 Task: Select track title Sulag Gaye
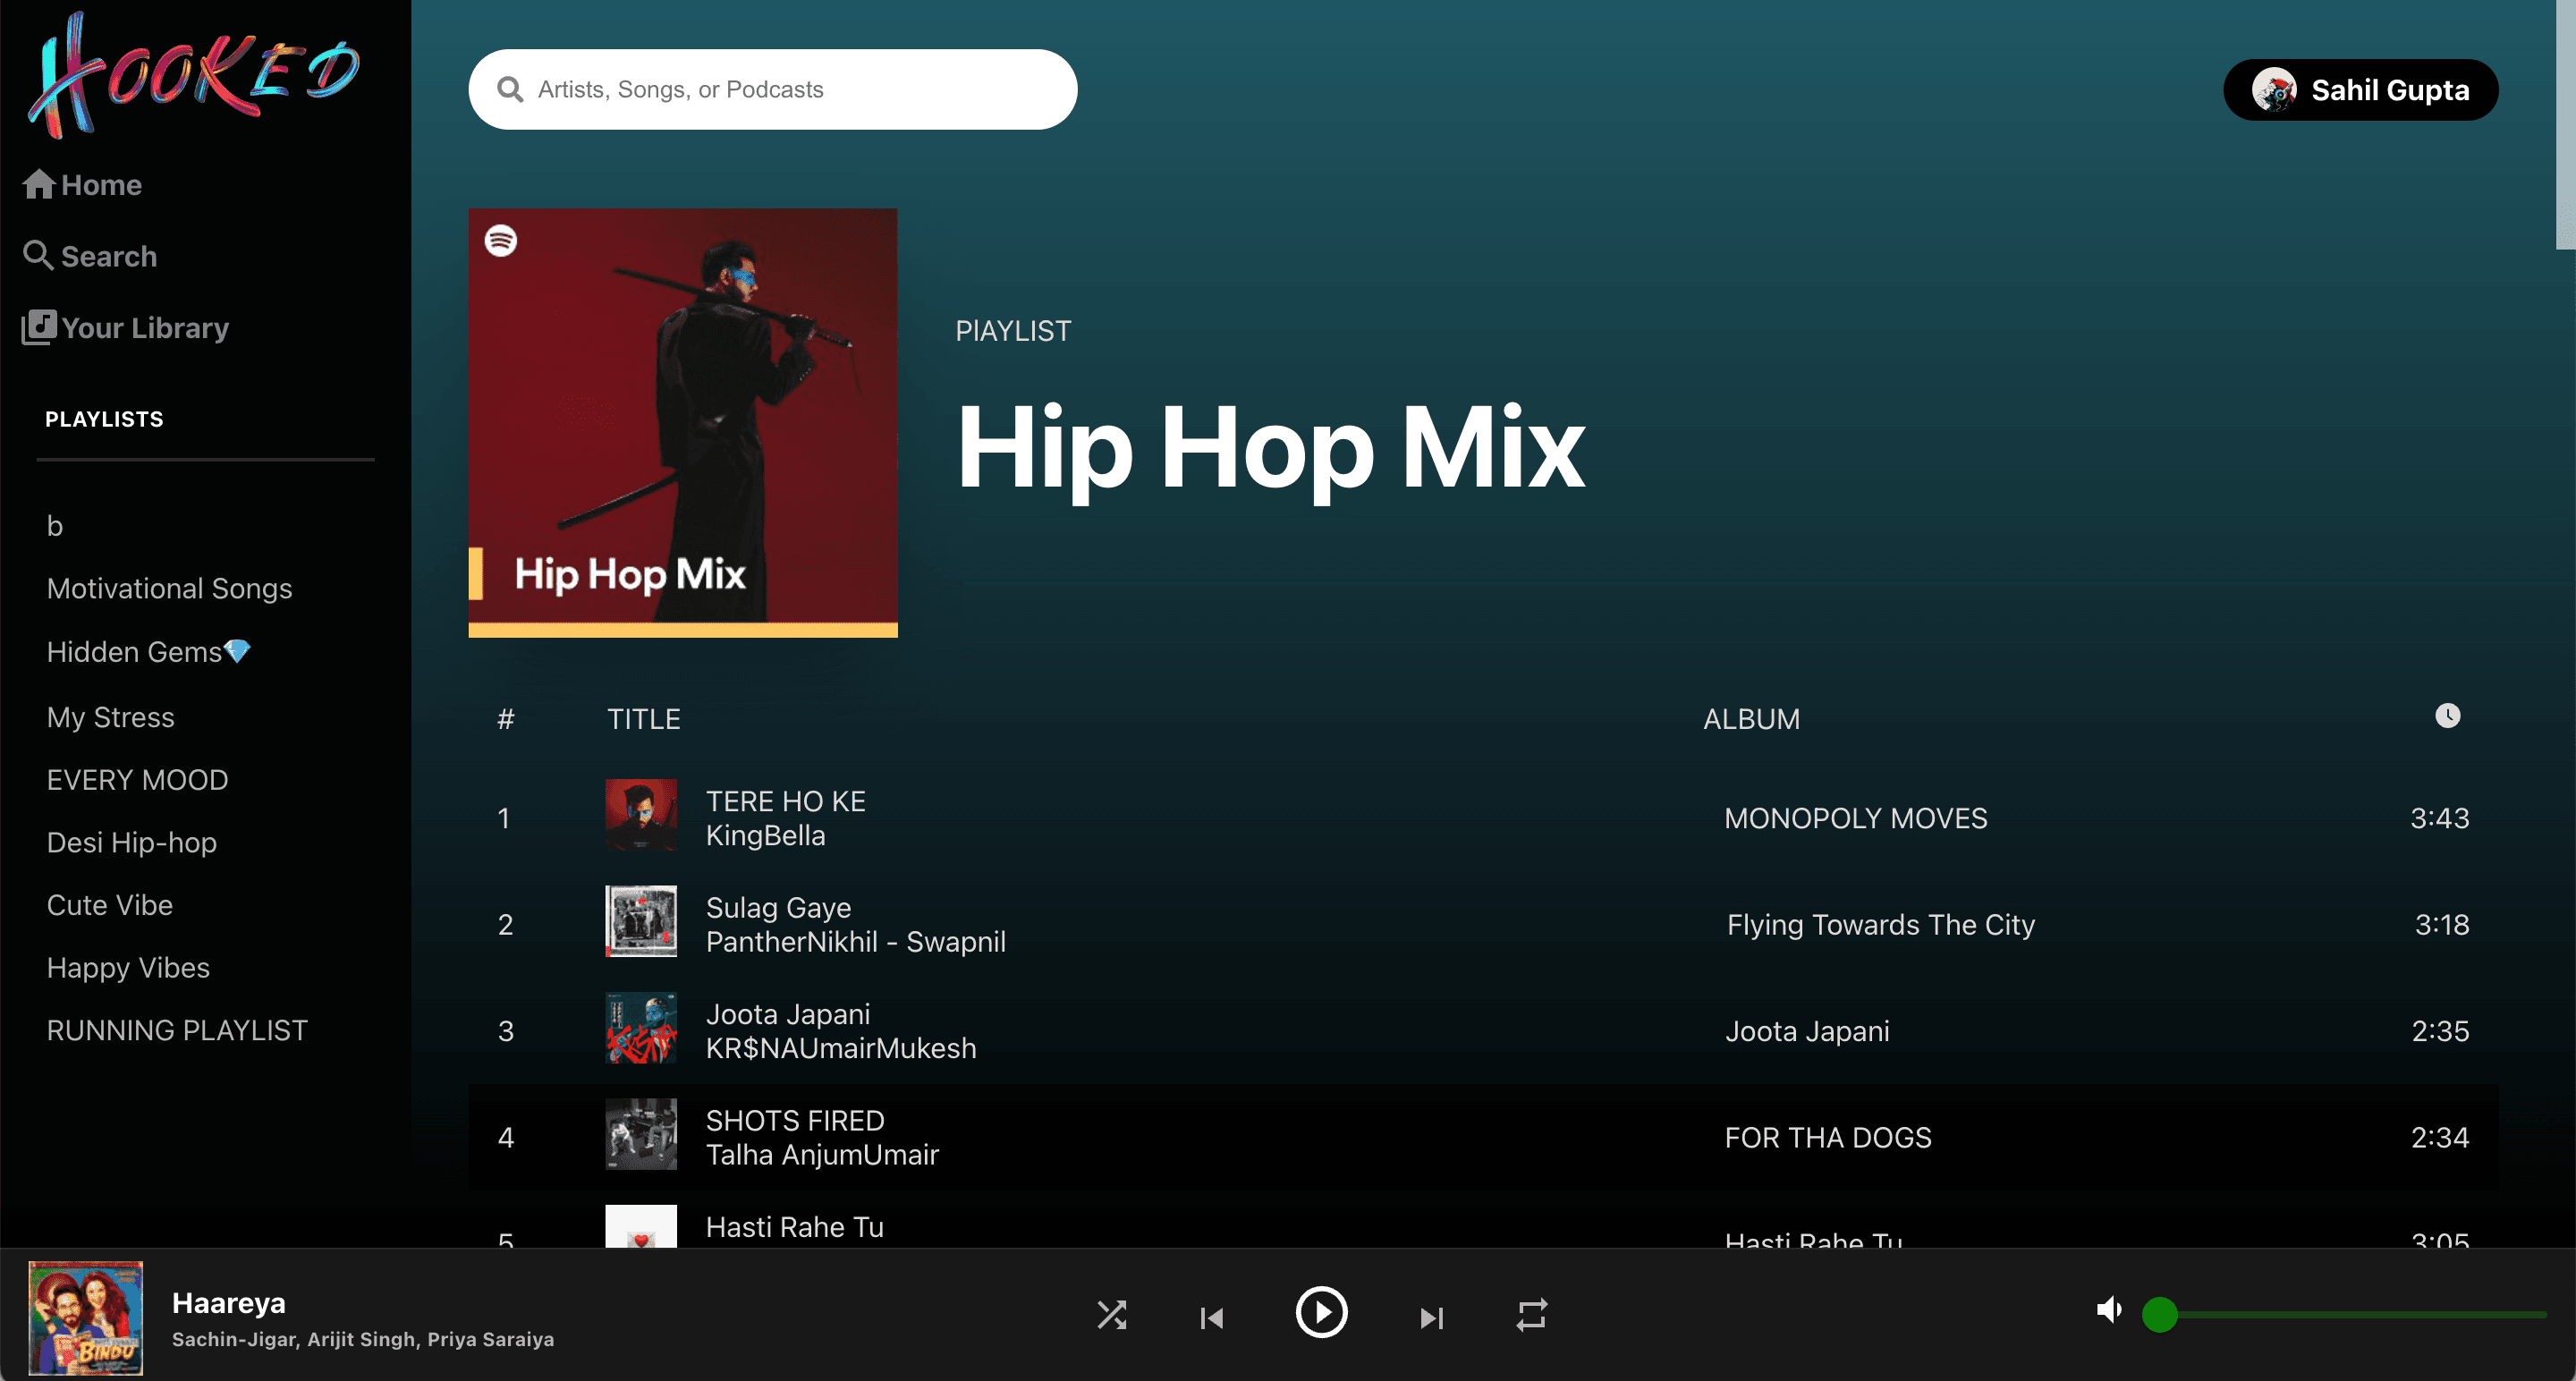coord(779,908)
